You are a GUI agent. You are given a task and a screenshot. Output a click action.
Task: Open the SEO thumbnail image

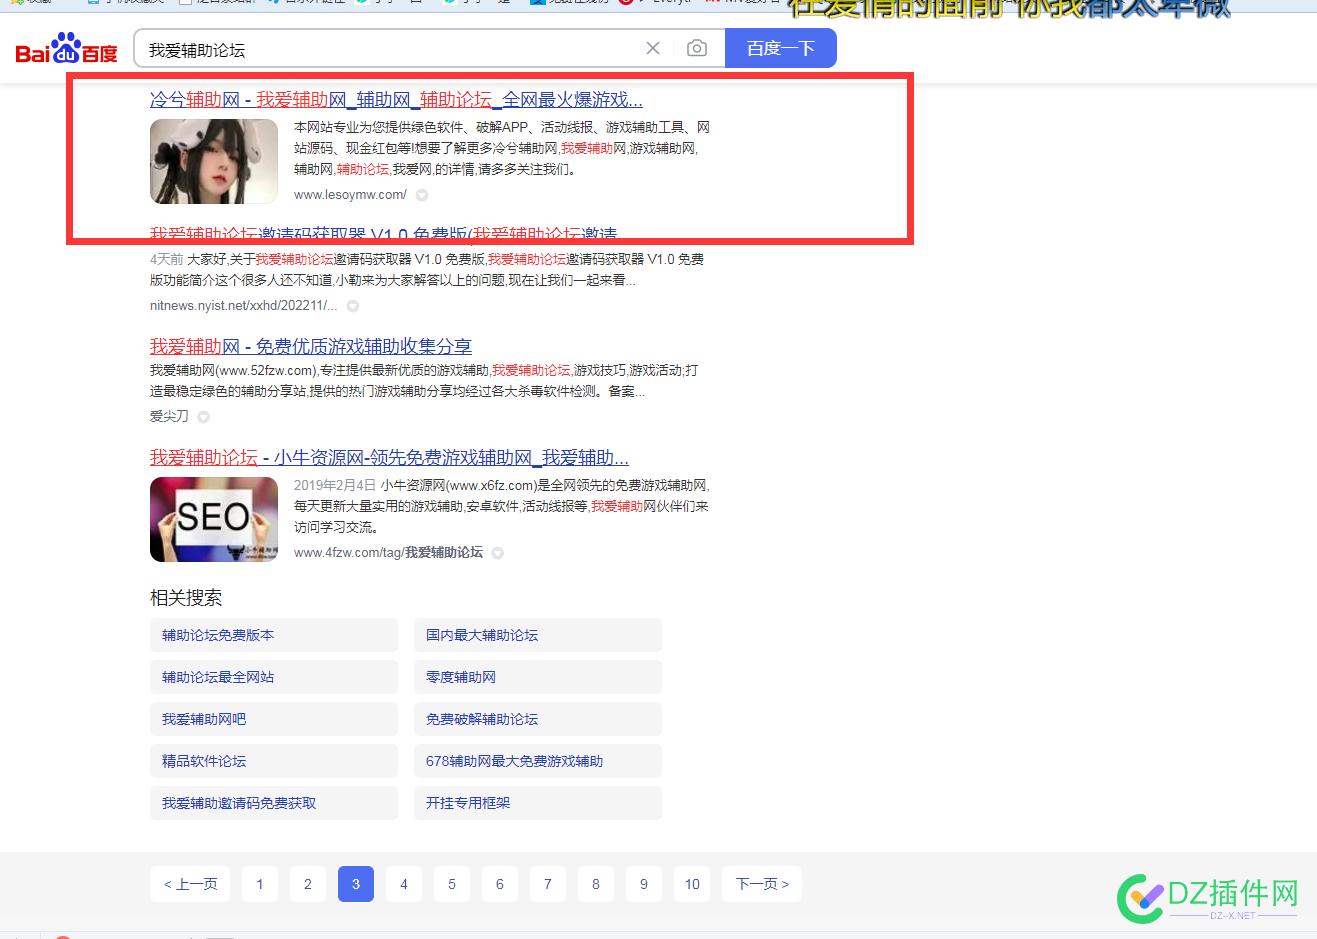click(x=214, y=520)
